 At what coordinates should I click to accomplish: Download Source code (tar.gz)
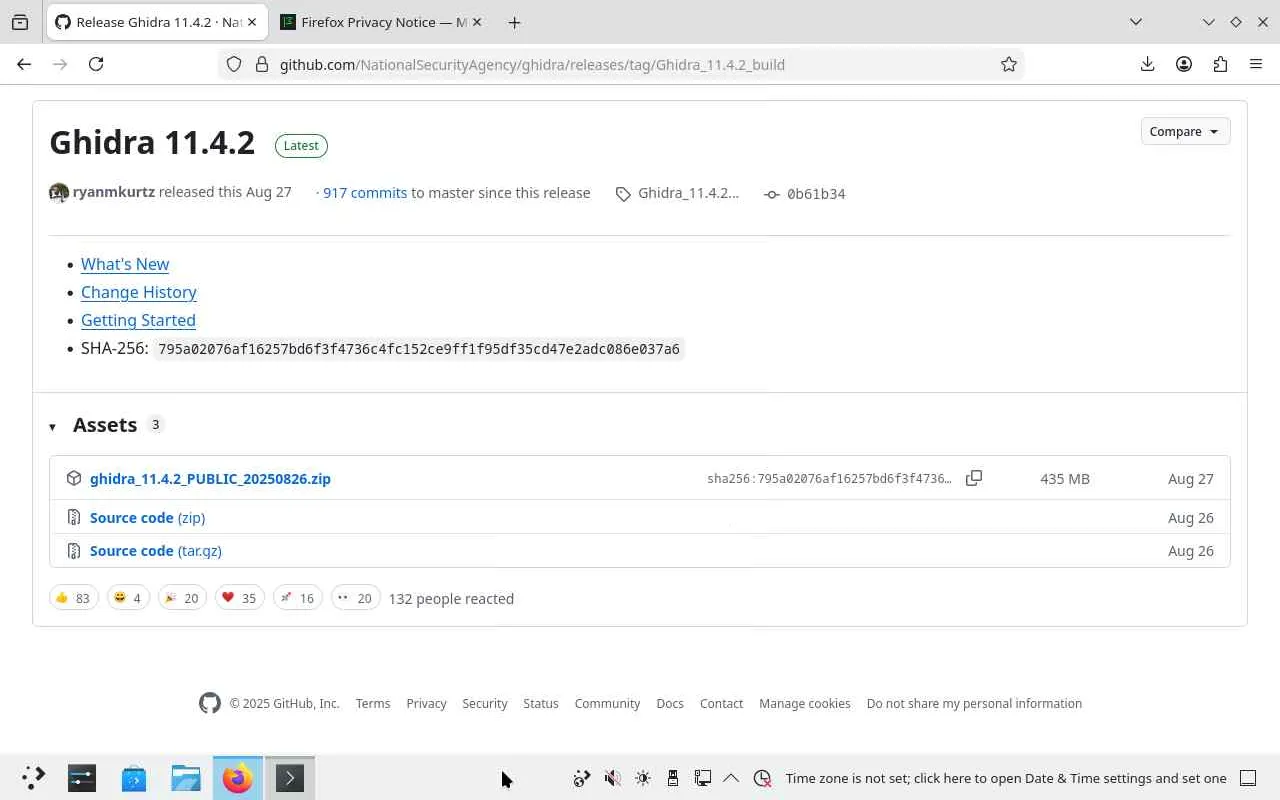pos(156,550)
